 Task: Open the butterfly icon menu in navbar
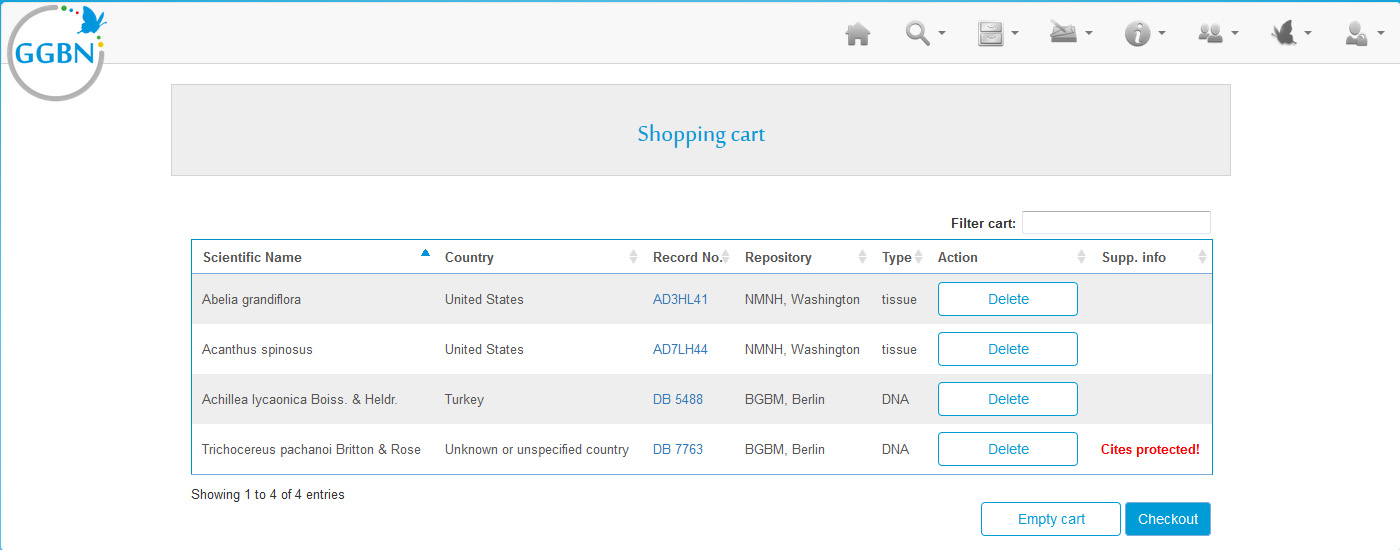pos(1290,34)
